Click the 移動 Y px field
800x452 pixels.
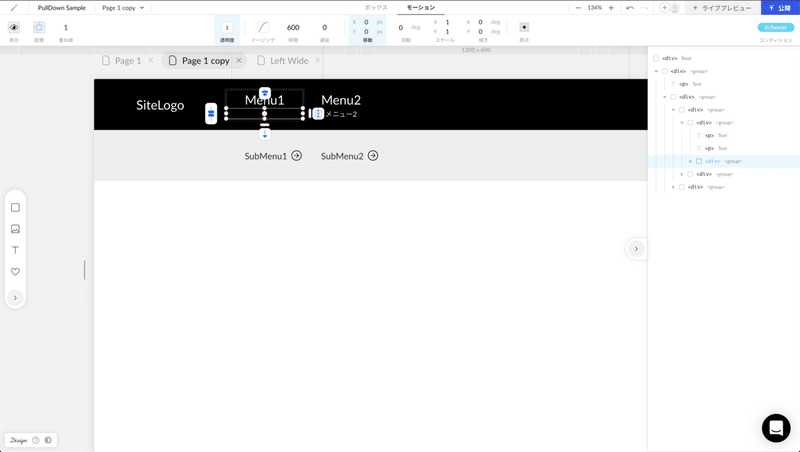[x=366, y=32]
